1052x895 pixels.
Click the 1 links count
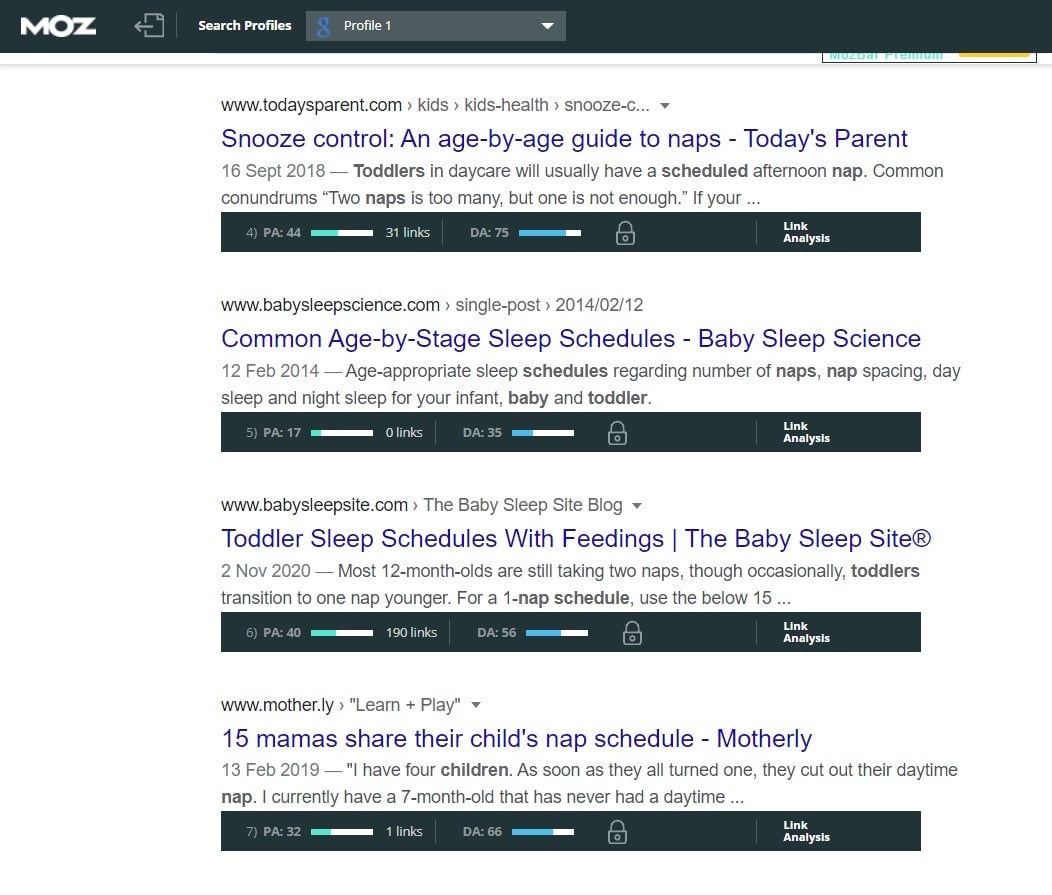pyautogui.click(x=404, y=831)
